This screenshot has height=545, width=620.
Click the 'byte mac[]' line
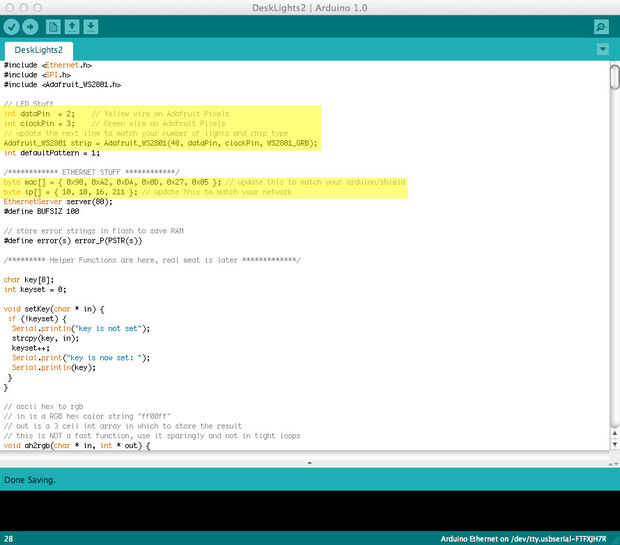(x=204, y=182)
